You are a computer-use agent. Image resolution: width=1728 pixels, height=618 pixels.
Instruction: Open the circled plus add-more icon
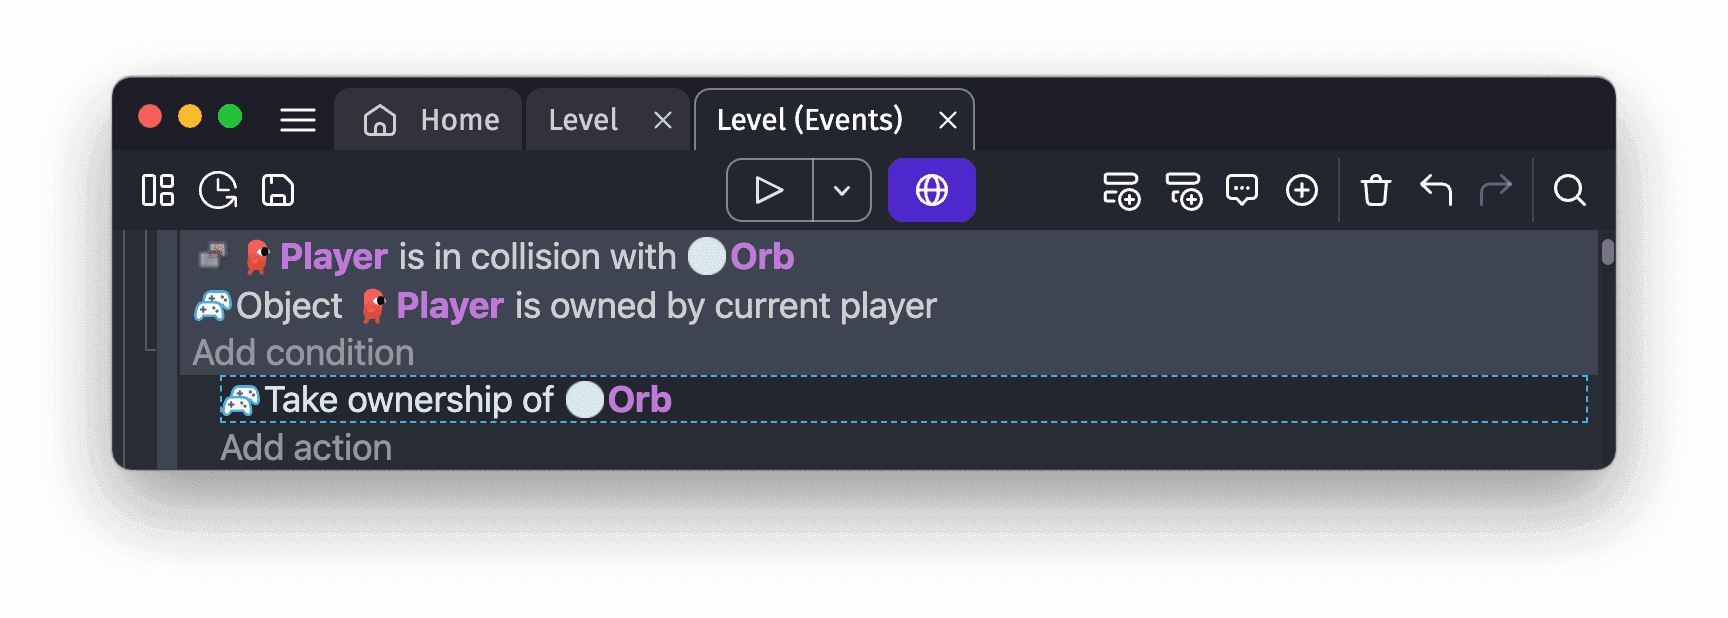(1302, 190)
